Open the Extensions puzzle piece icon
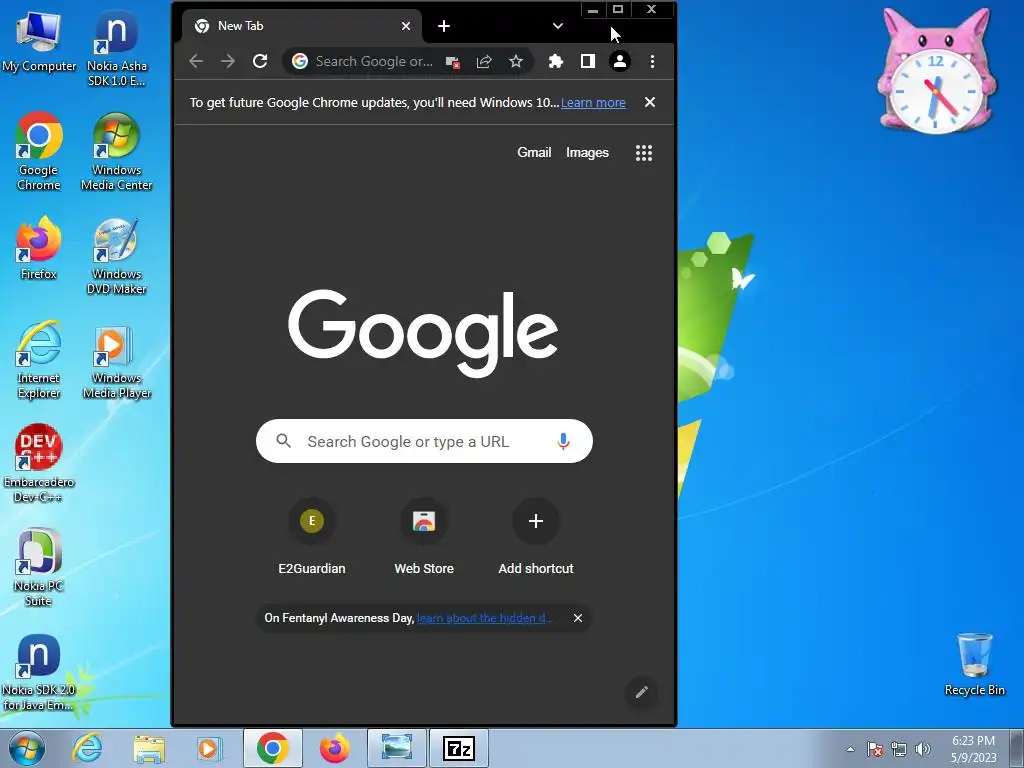 556,61
